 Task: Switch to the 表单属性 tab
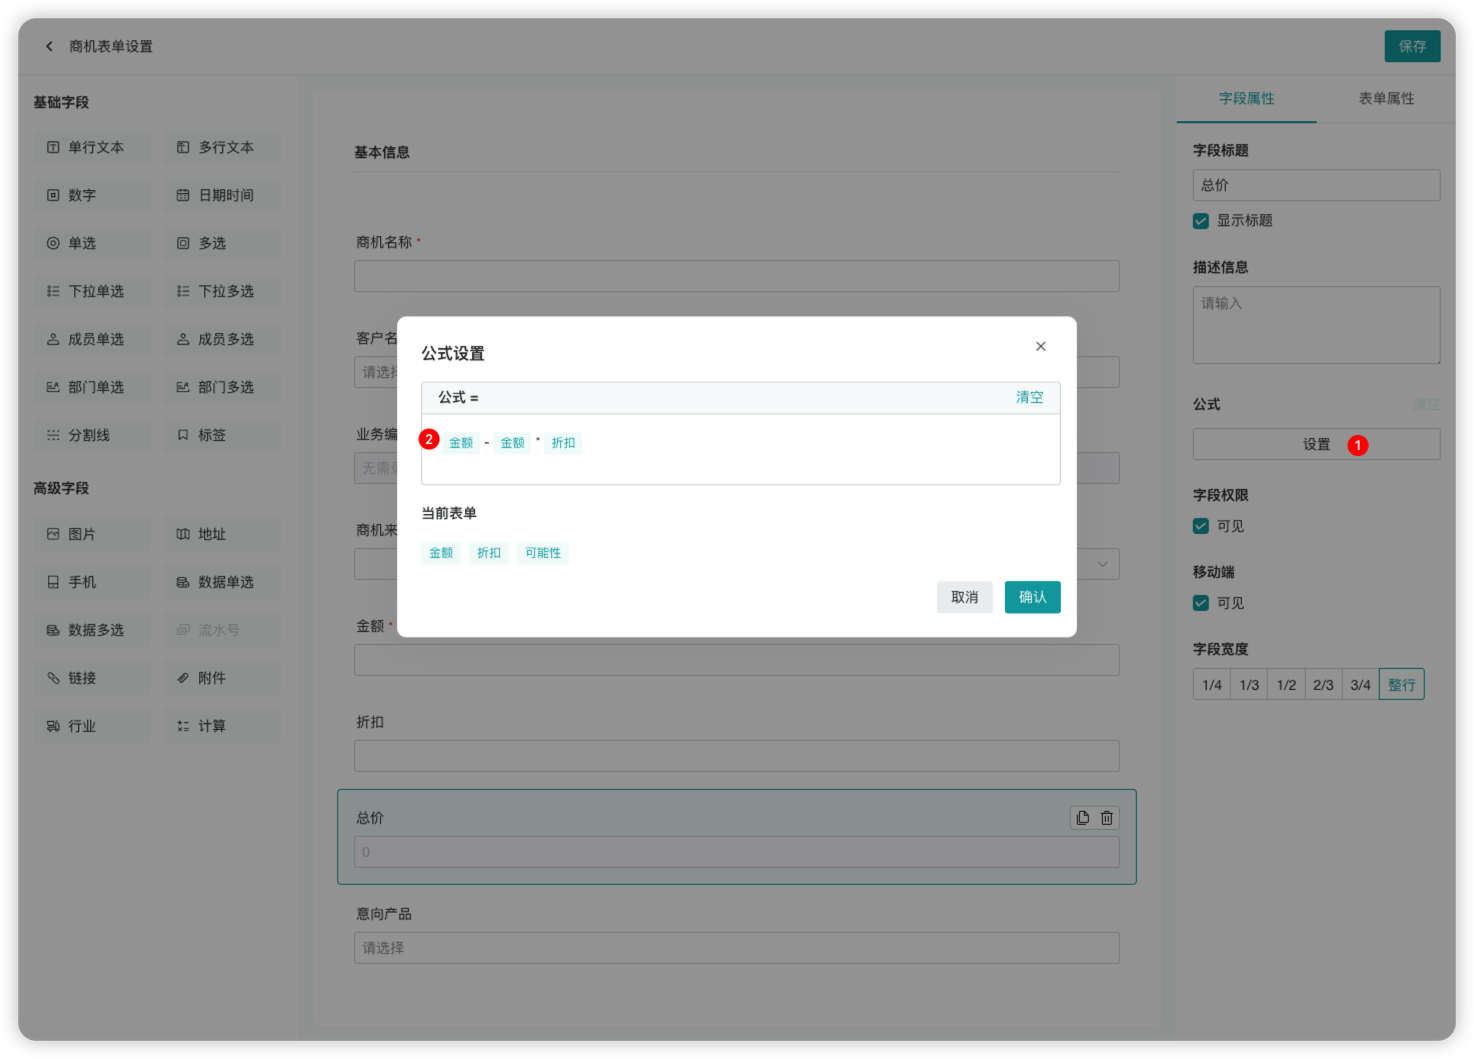point(1386,98)
